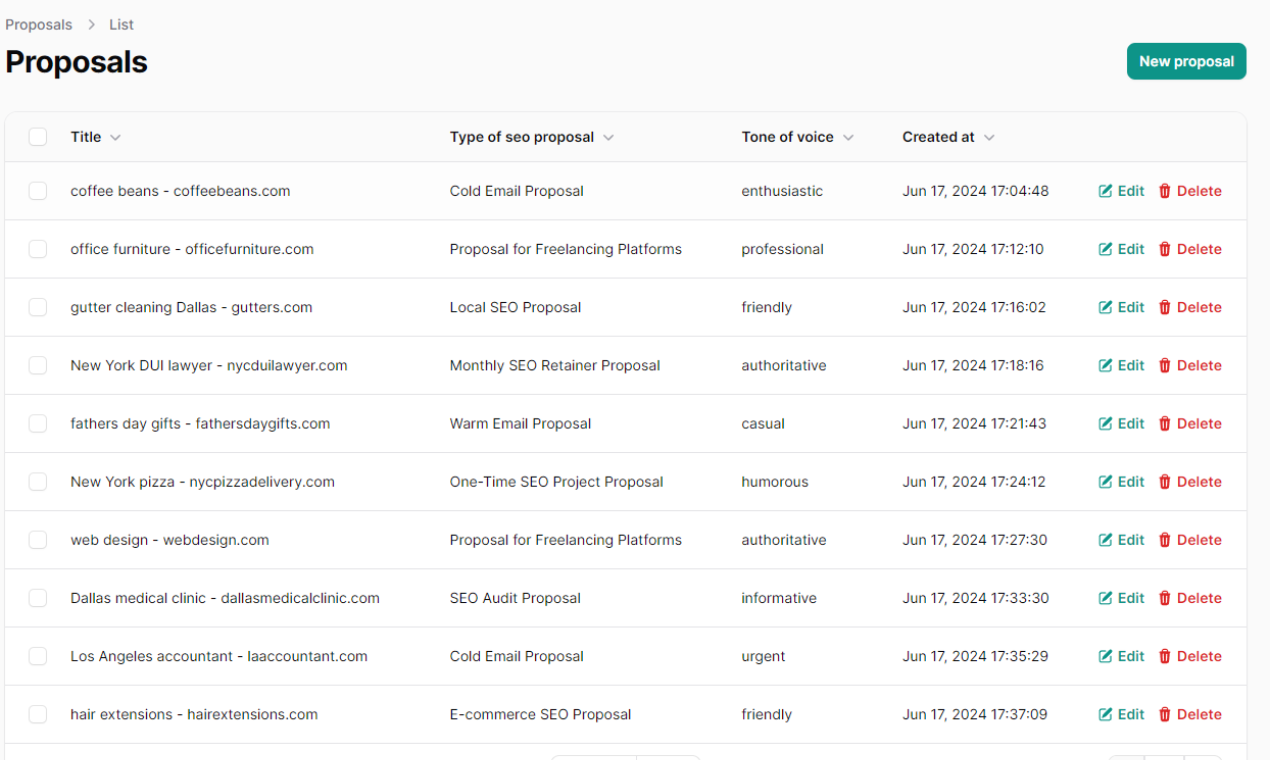
Task: Tick the New York DUI lawyer checkbox
Action: tap(38, 365)
